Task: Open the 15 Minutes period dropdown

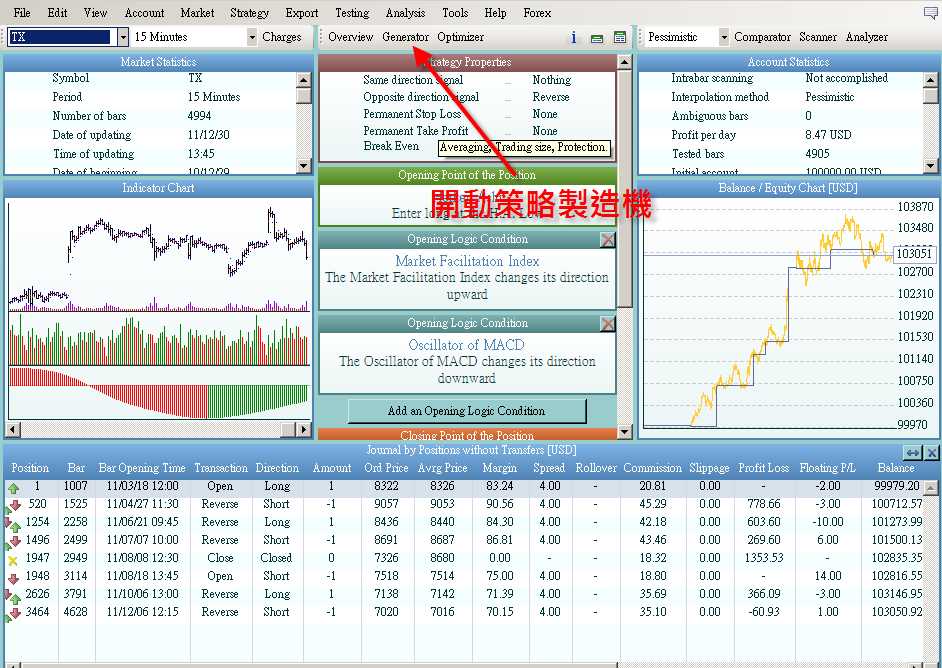Action: [x=252, y=37]
